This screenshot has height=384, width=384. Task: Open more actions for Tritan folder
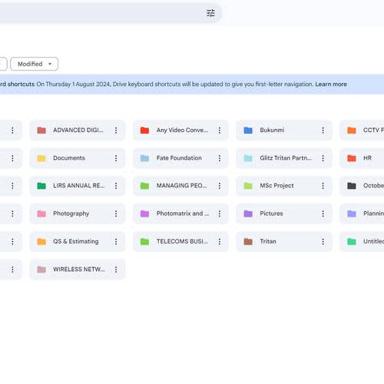tap(323, 241)
